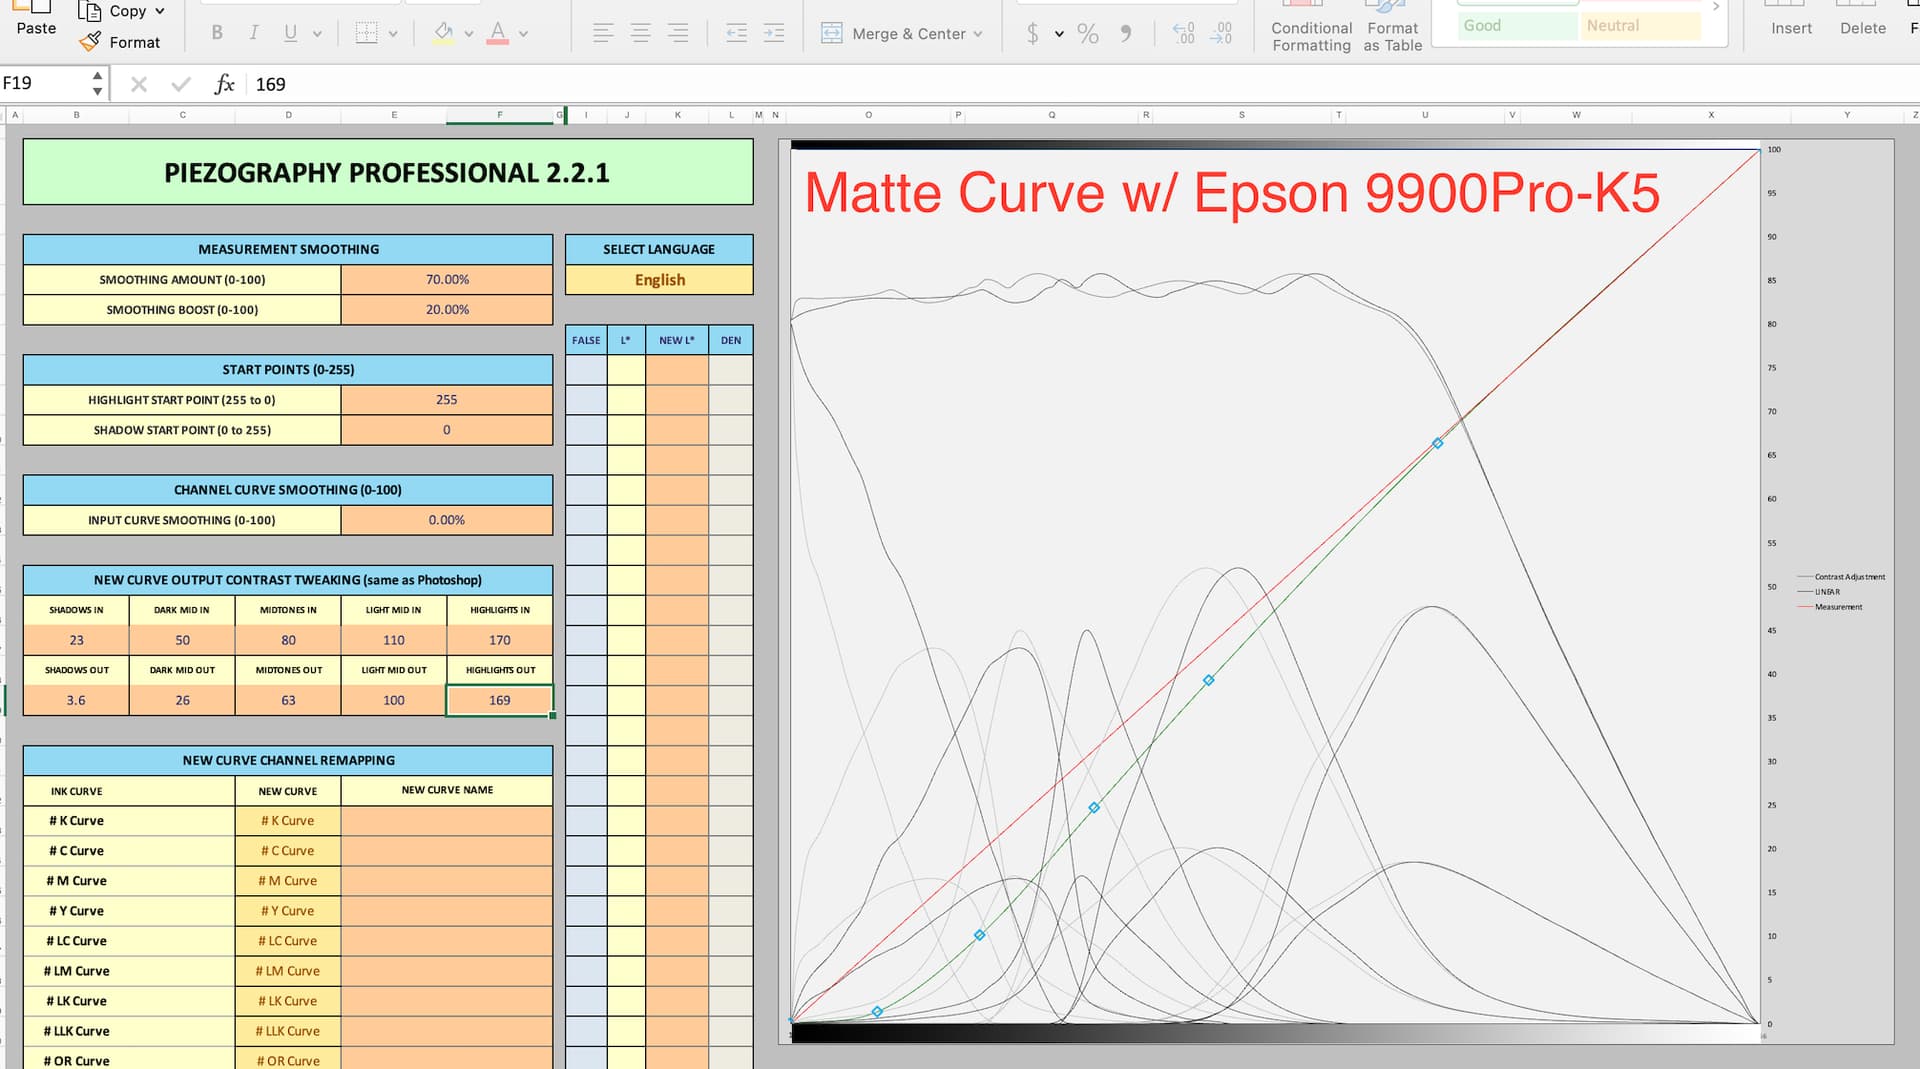Expand the currency format dropdown arrow
This screenshot has height=1069, width=1920.
click(x=1059, y=34)
